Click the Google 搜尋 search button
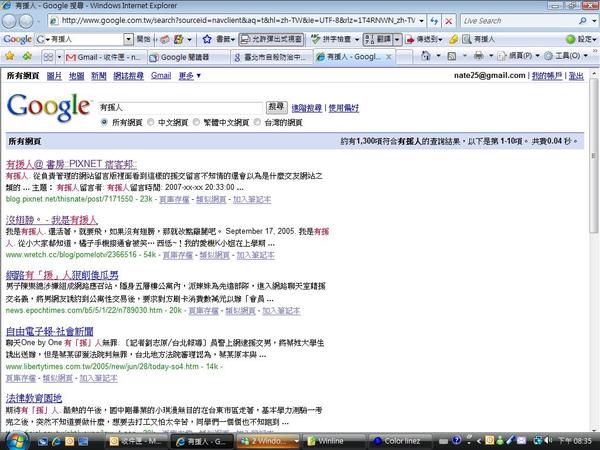 click(276, 107)
